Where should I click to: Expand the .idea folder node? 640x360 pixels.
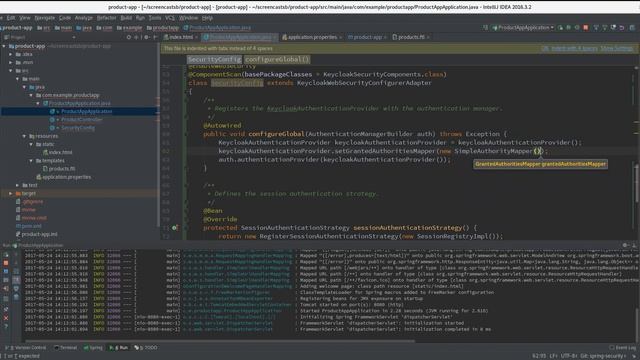(x=11, y=54)
